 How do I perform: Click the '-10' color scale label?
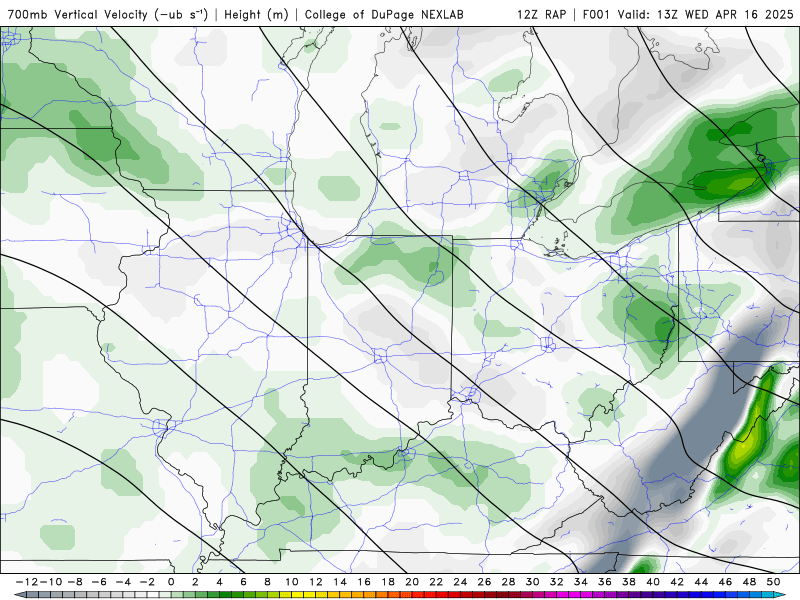coord(50,582)
